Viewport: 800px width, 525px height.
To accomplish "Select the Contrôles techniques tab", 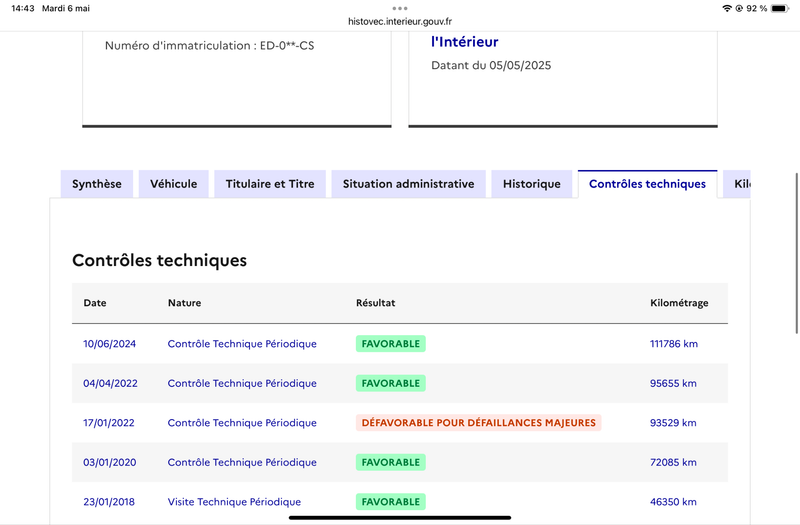I will 647,184.
